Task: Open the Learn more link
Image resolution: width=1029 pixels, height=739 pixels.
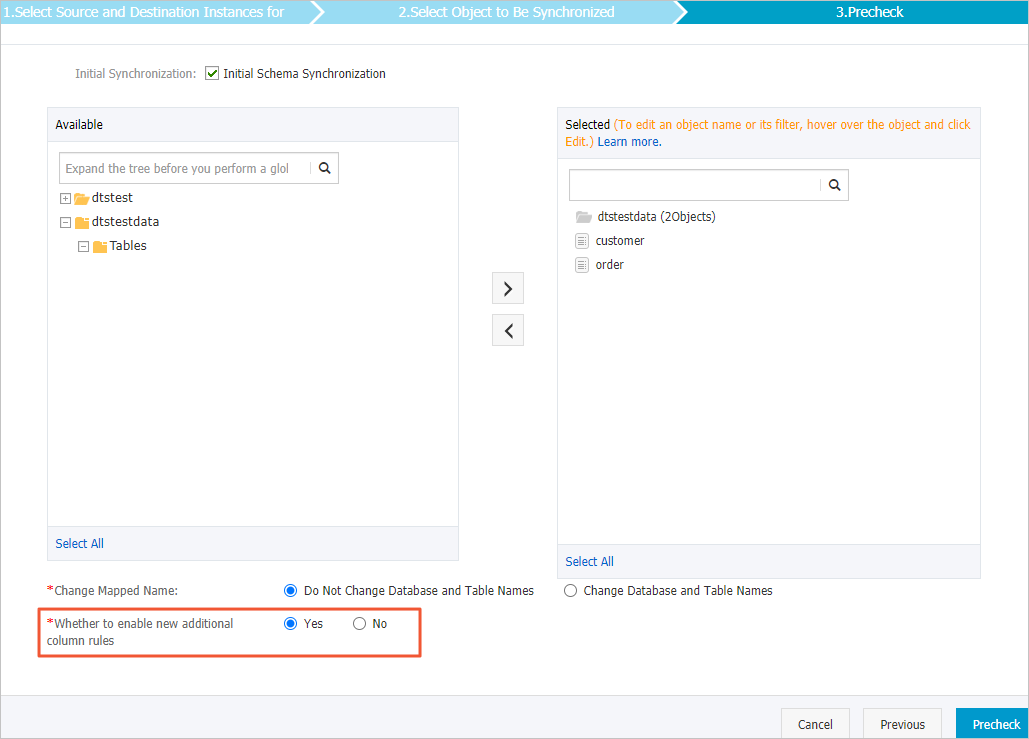Action: pyautogui.click(x=629, y=142)
